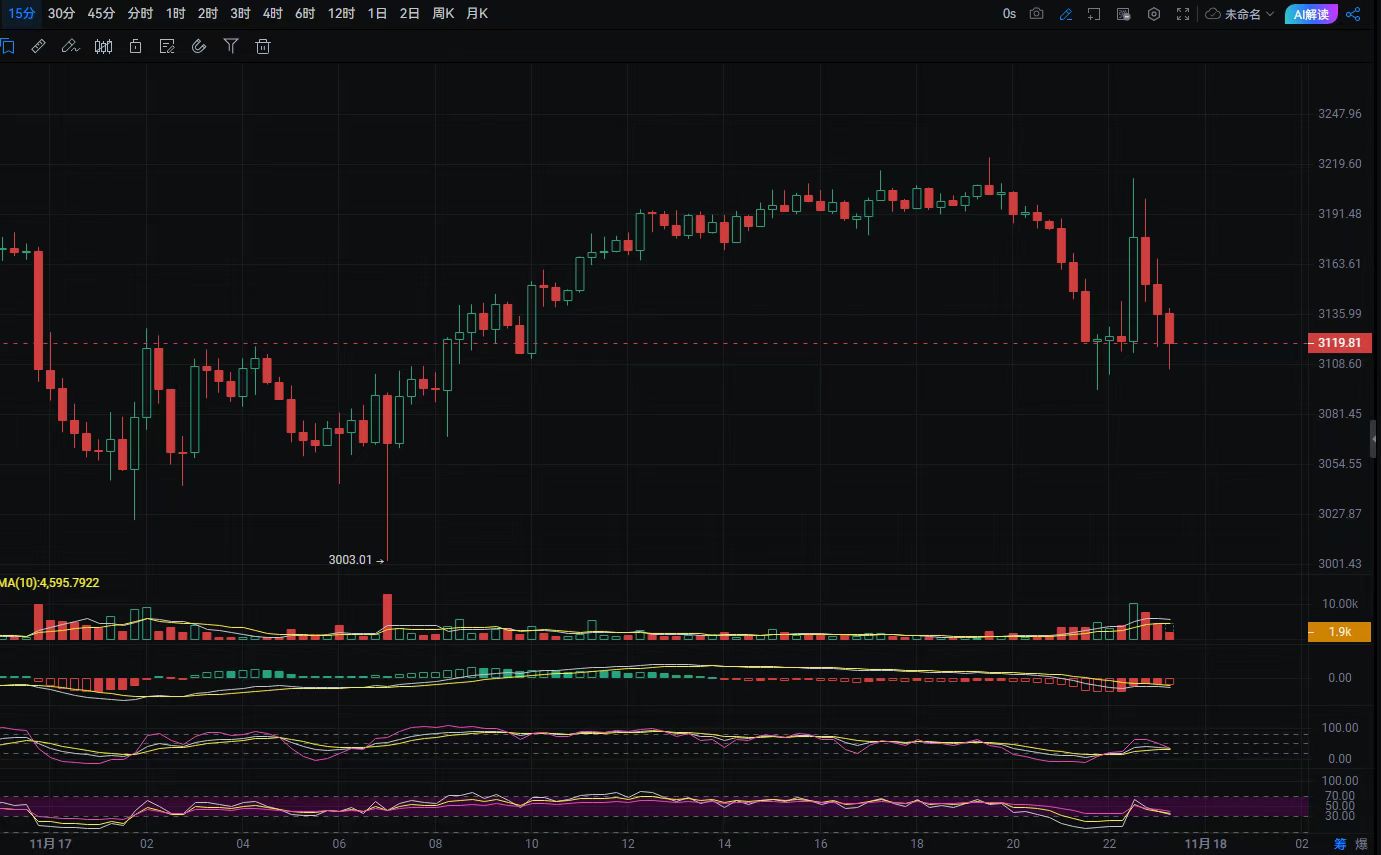The width and height of the screenshot is (1381, 855).
Task: Open chart settings hexagon icon
Action: click(x=1153, y=14)
